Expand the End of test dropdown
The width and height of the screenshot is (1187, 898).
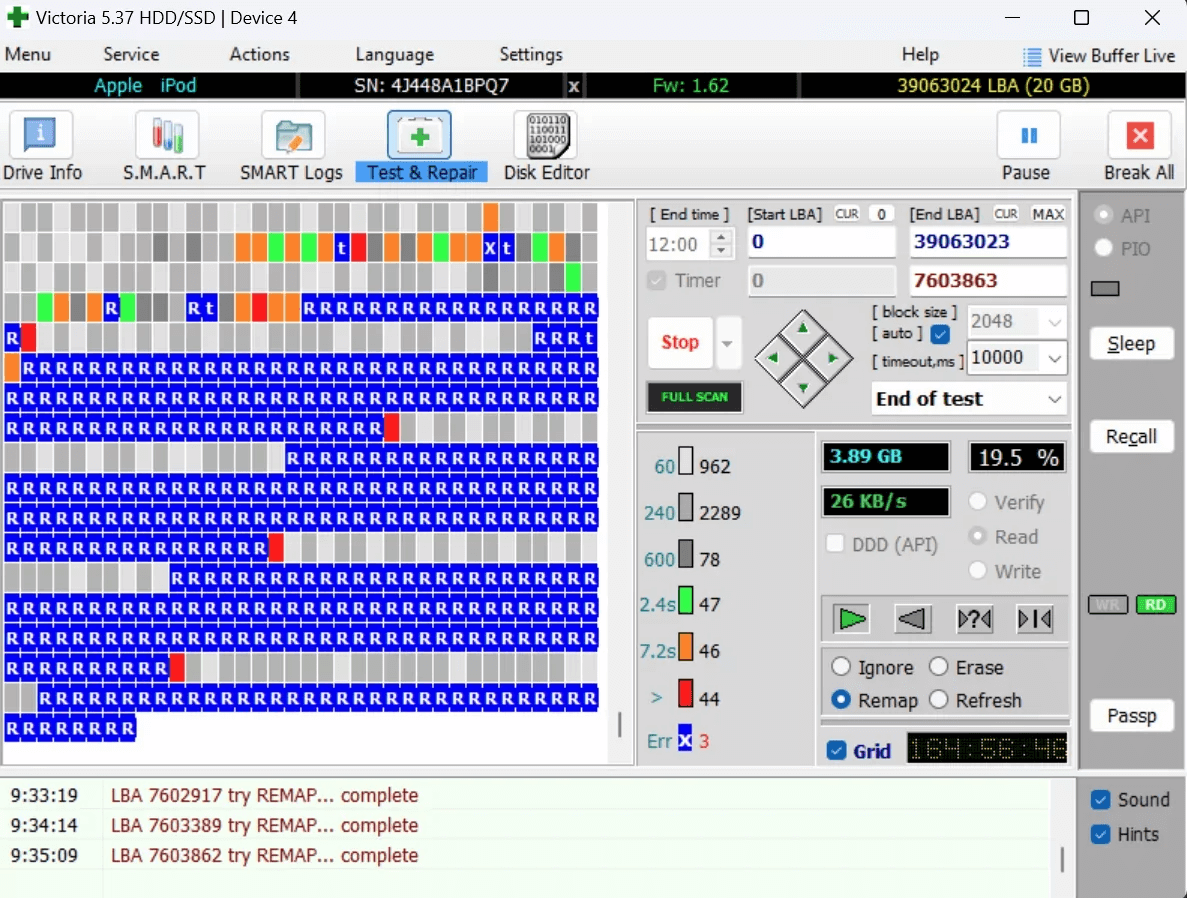pyautogui.click(x=1054, y=399)
